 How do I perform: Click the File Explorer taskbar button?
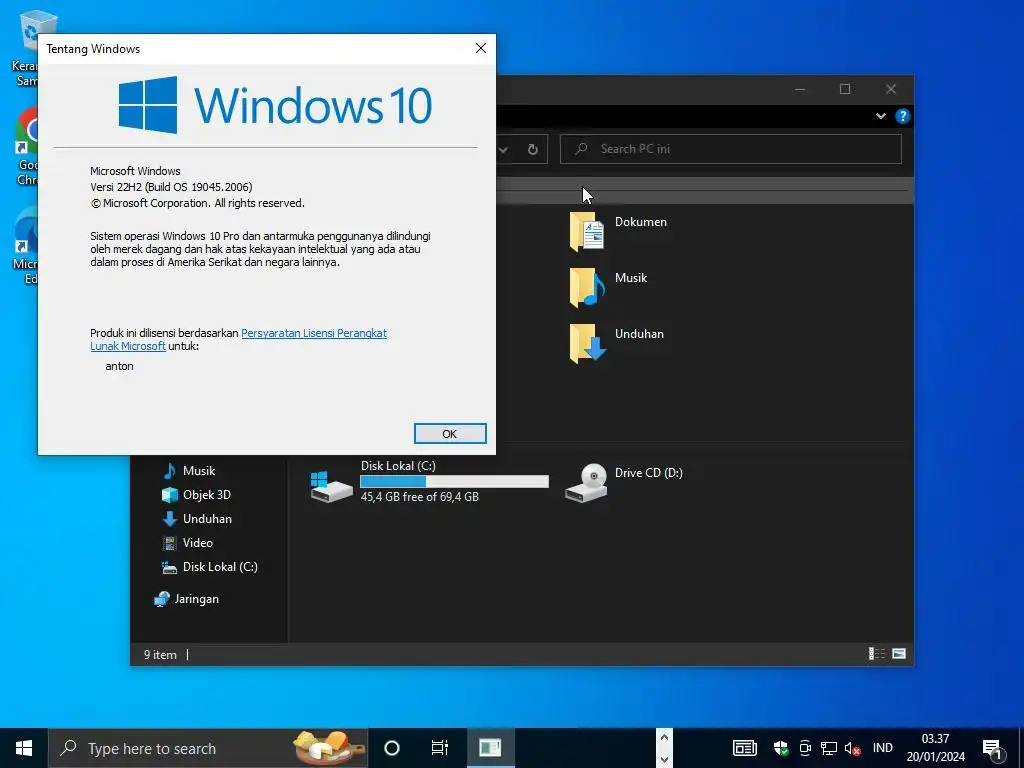(490, 748)
